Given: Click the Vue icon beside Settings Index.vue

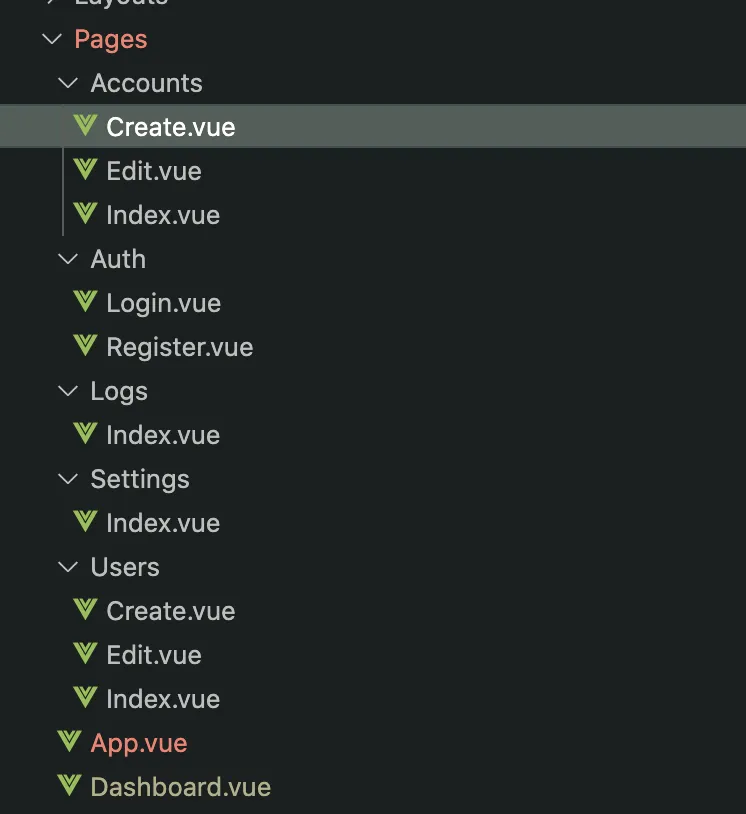Looking at the screenshot, I should [85, 523].
